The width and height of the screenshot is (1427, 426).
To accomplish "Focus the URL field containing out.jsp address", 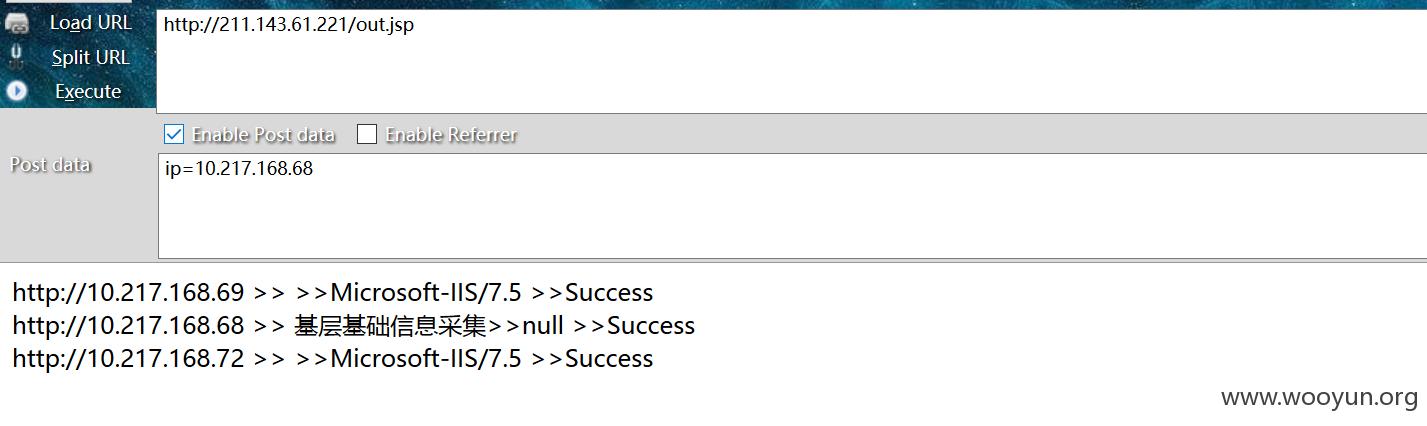I will pyautogui.click(x=791, y=61).
